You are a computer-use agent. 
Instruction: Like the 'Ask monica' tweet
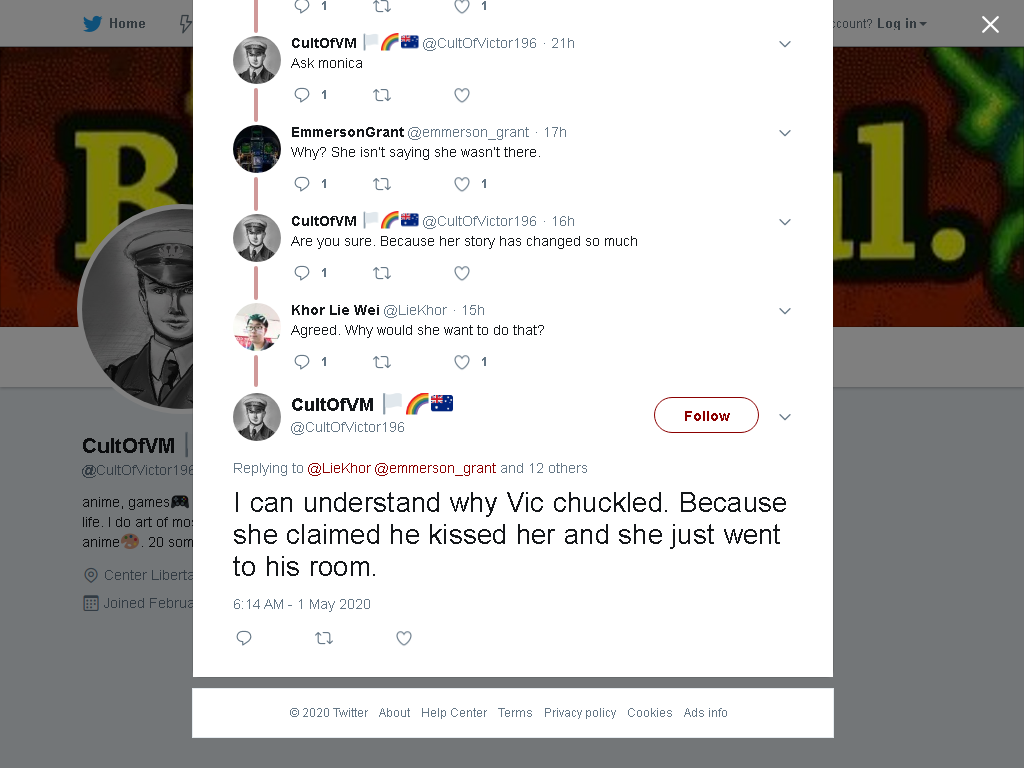(462, 95)
